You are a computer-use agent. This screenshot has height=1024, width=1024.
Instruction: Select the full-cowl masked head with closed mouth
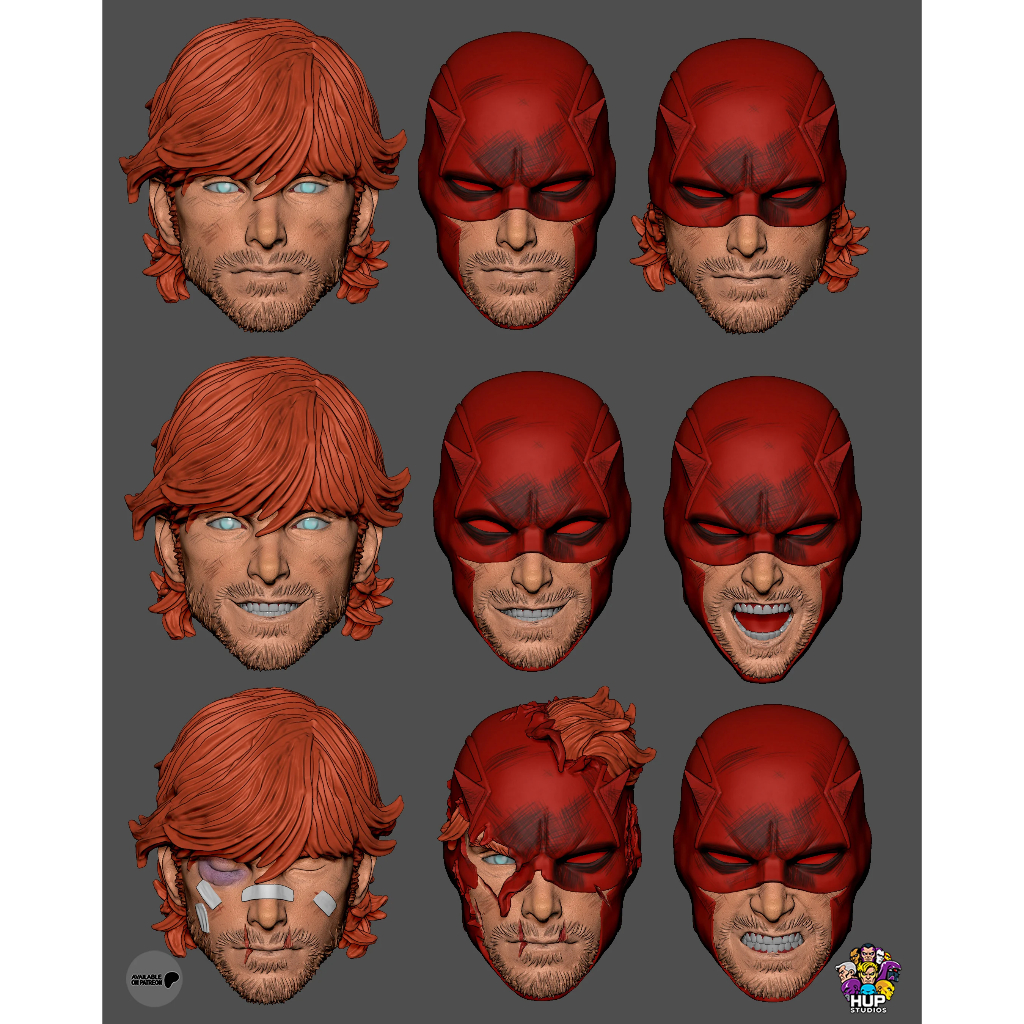click(x=517, y=180)
